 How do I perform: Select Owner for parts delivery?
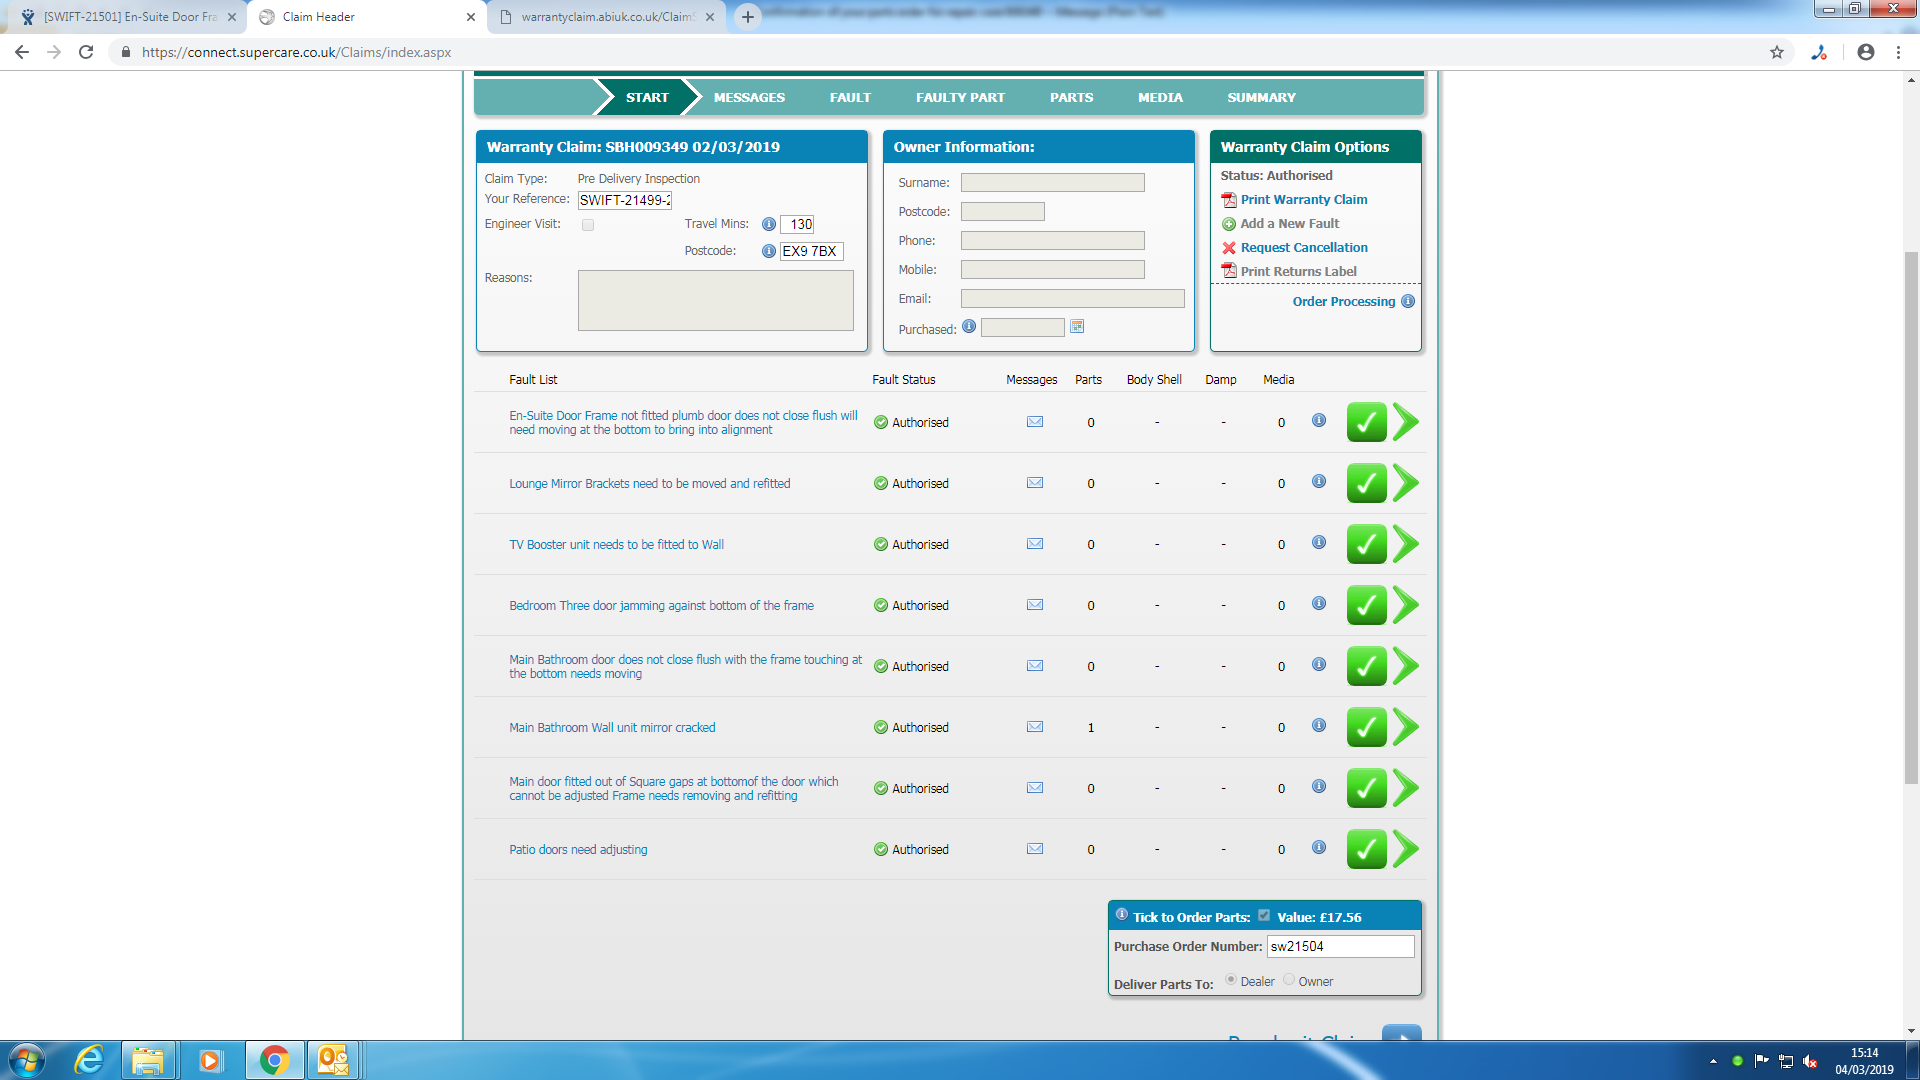(x=1289, y=980)
